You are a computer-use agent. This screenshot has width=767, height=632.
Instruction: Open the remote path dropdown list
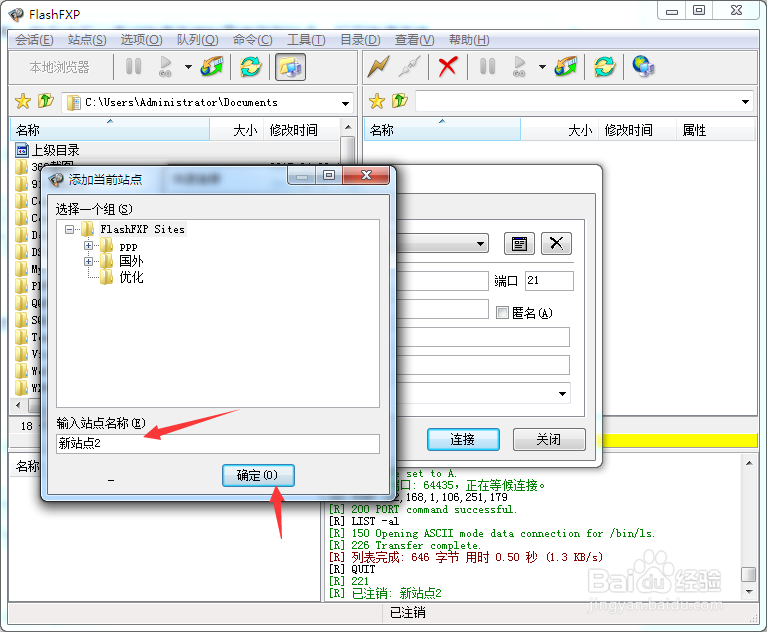745,102
